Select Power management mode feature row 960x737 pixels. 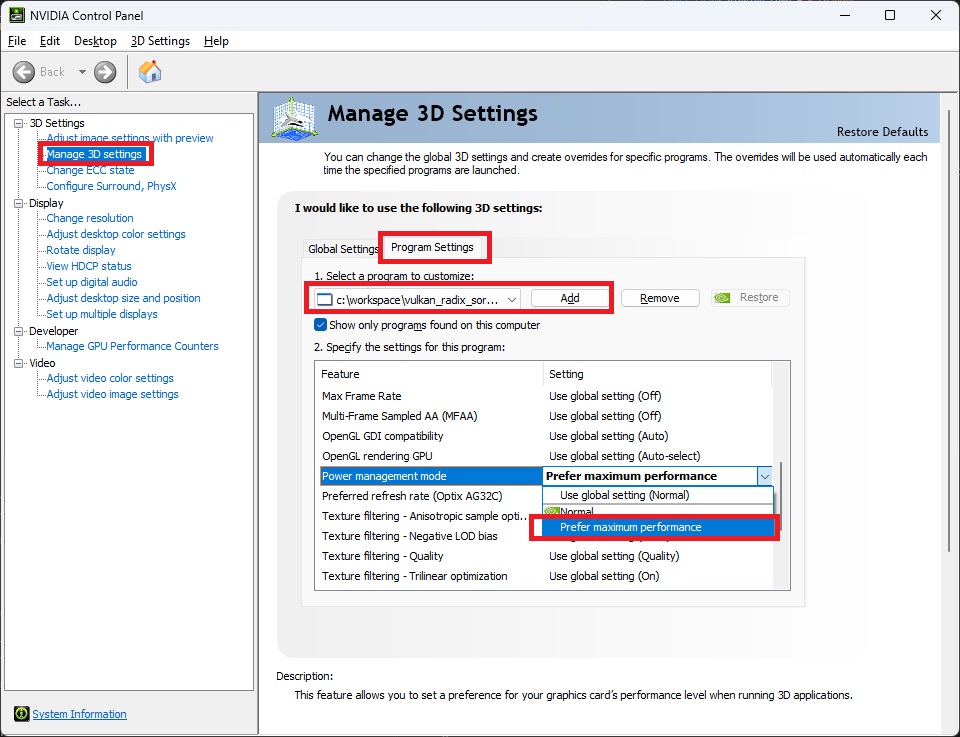(432, 476)
